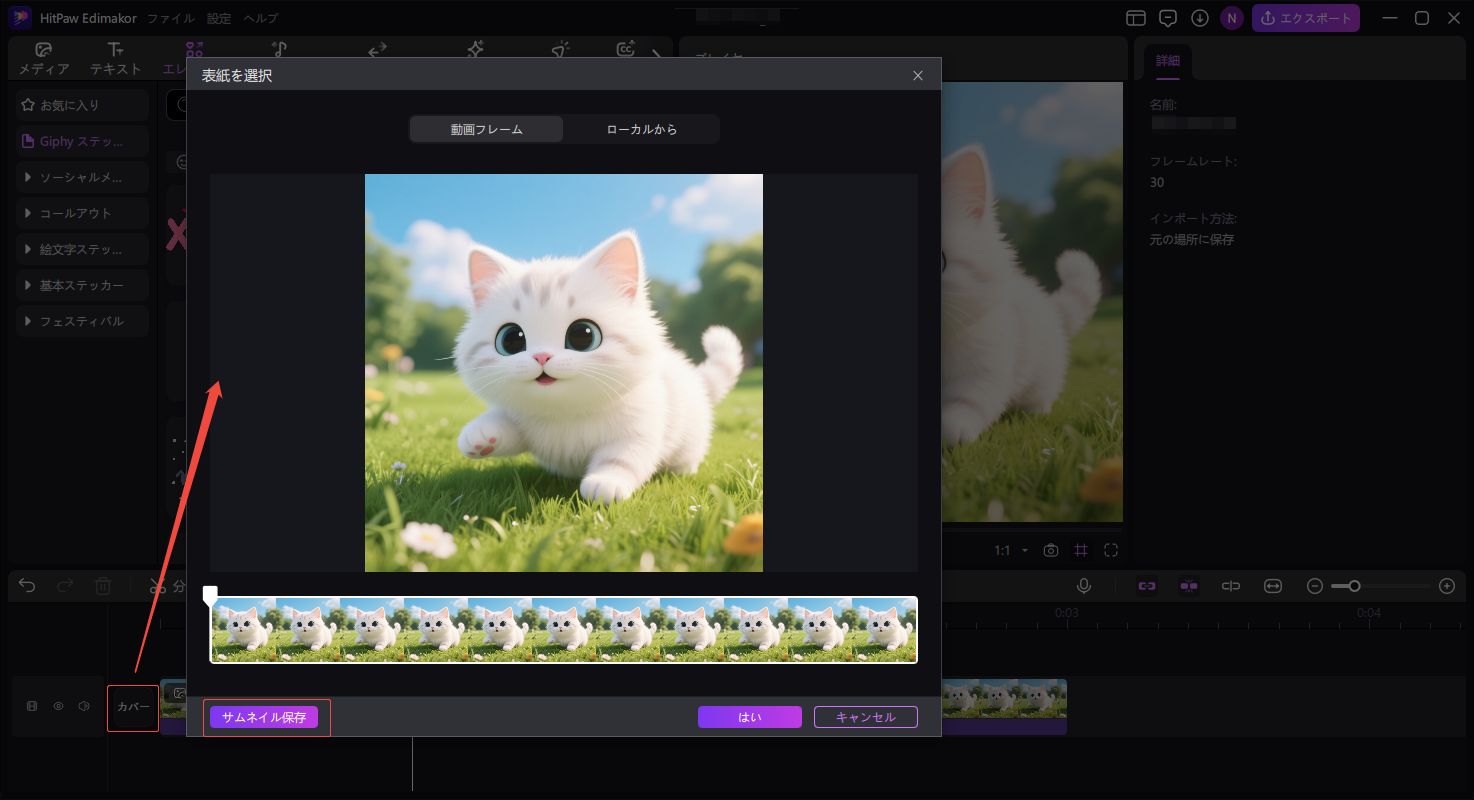Open the effects tab sparkle icon
Screen dimensions: 1474x800
pyautogui.click(x=476, y=50)
